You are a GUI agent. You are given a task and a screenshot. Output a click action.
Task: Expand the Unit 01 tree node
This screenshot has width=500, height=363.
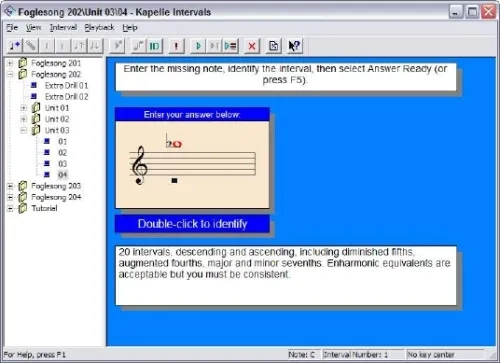(23, 108)
